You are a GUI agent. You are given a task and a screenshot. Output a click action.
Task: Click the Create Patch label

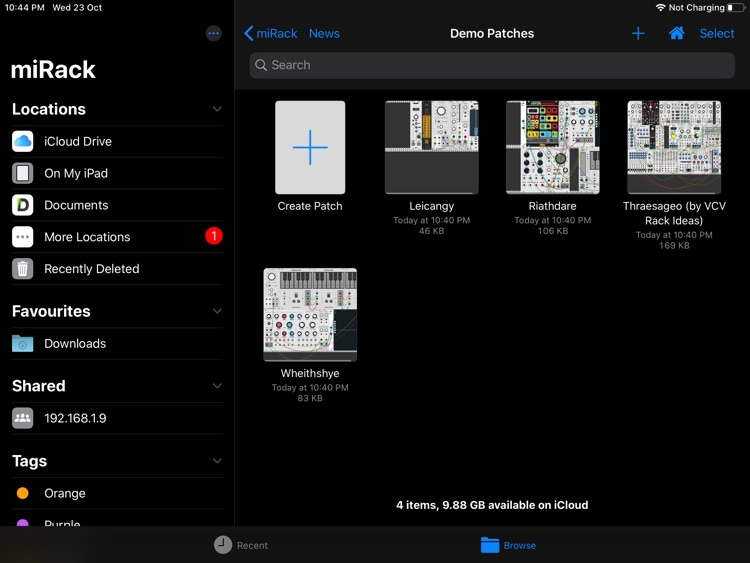[310, 206]
